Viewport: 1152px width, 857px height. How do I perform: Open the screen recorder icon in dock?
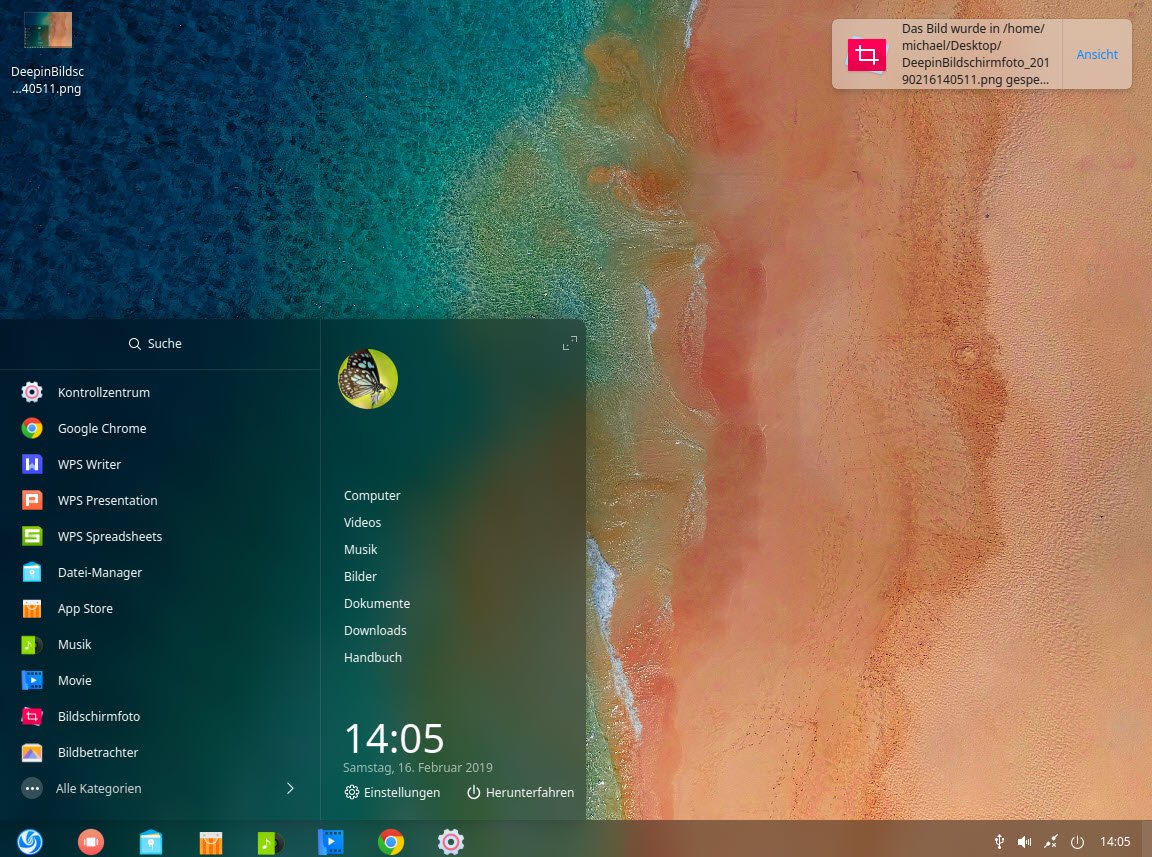coord(90,842)
